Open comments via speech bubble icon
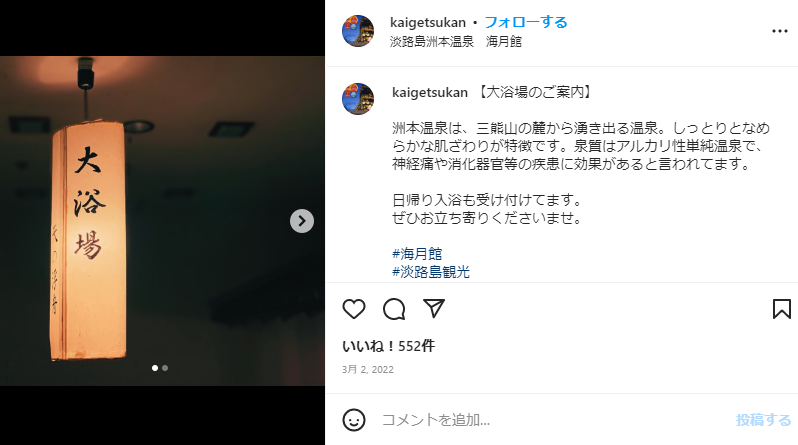The height and width of the screenshot is (445, 798). coord(394,309)
